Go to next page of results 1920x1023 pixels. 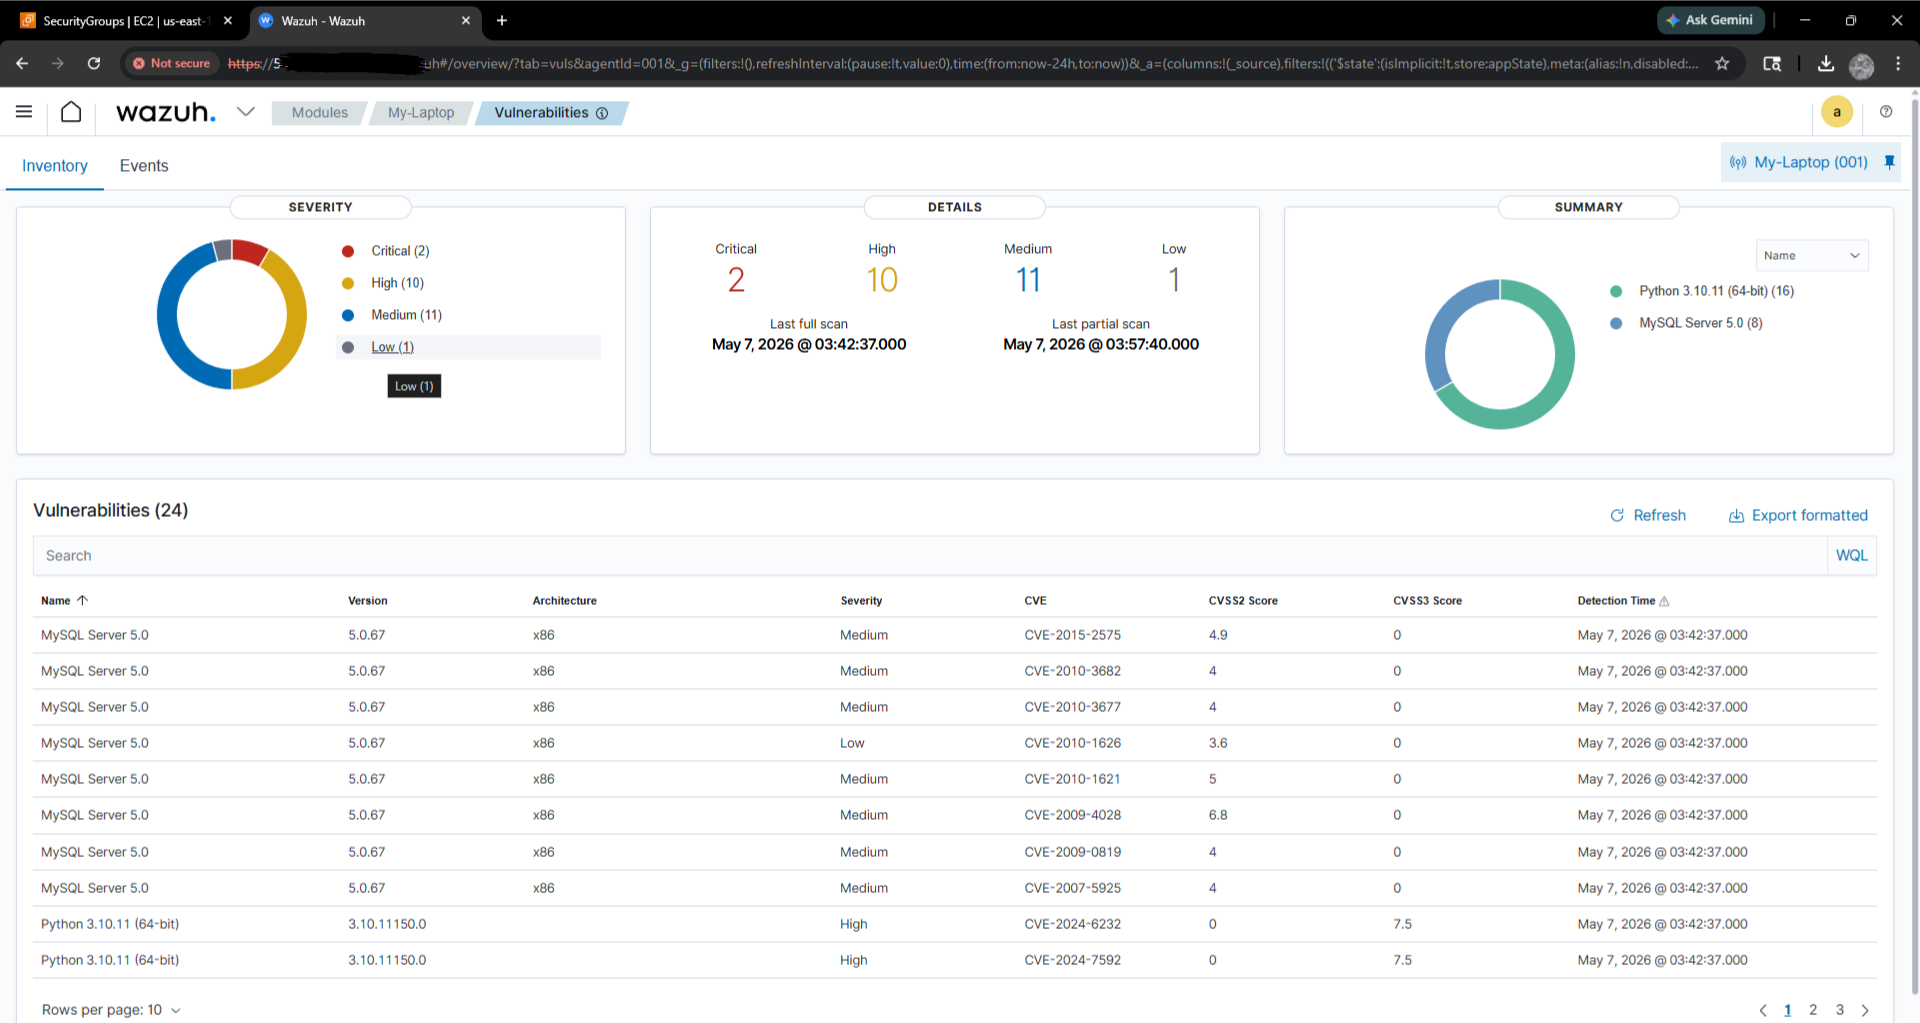(x=1865, y=1010)
